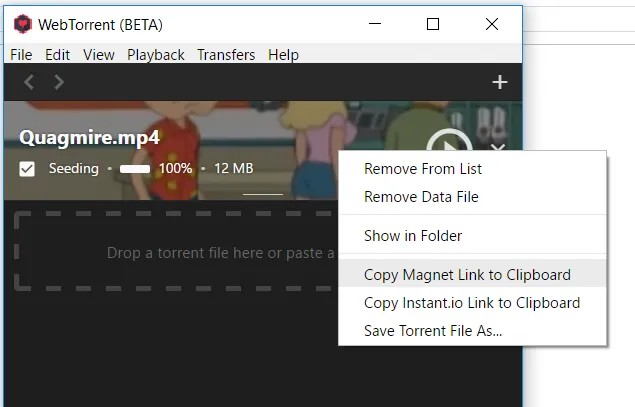Viewport: 635px width, 407px height.
Task: Open the Help menu
Action: click(283, 55)
